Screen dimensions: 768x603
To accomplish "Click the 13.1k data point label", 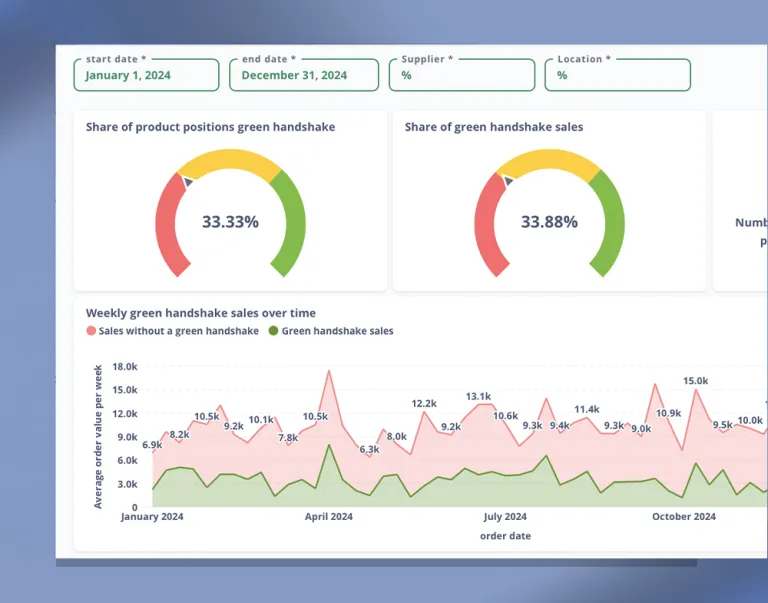I will [478, 397].
